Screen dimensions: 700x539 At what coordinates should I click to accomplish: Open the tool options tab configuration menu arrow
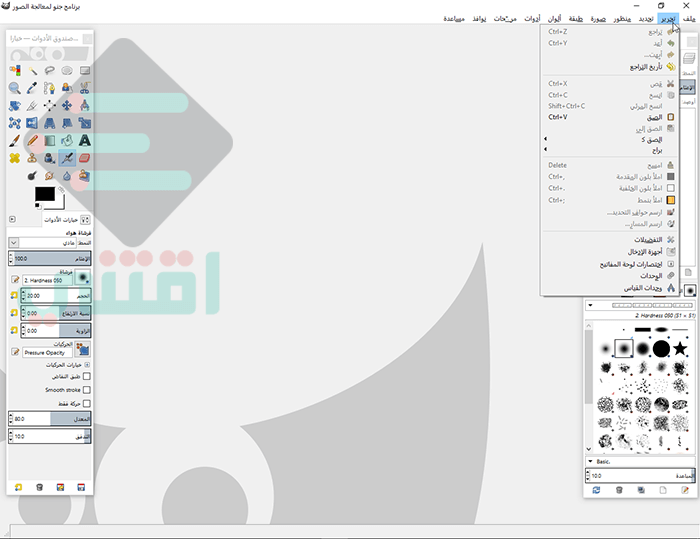click(x=12, y=219)
